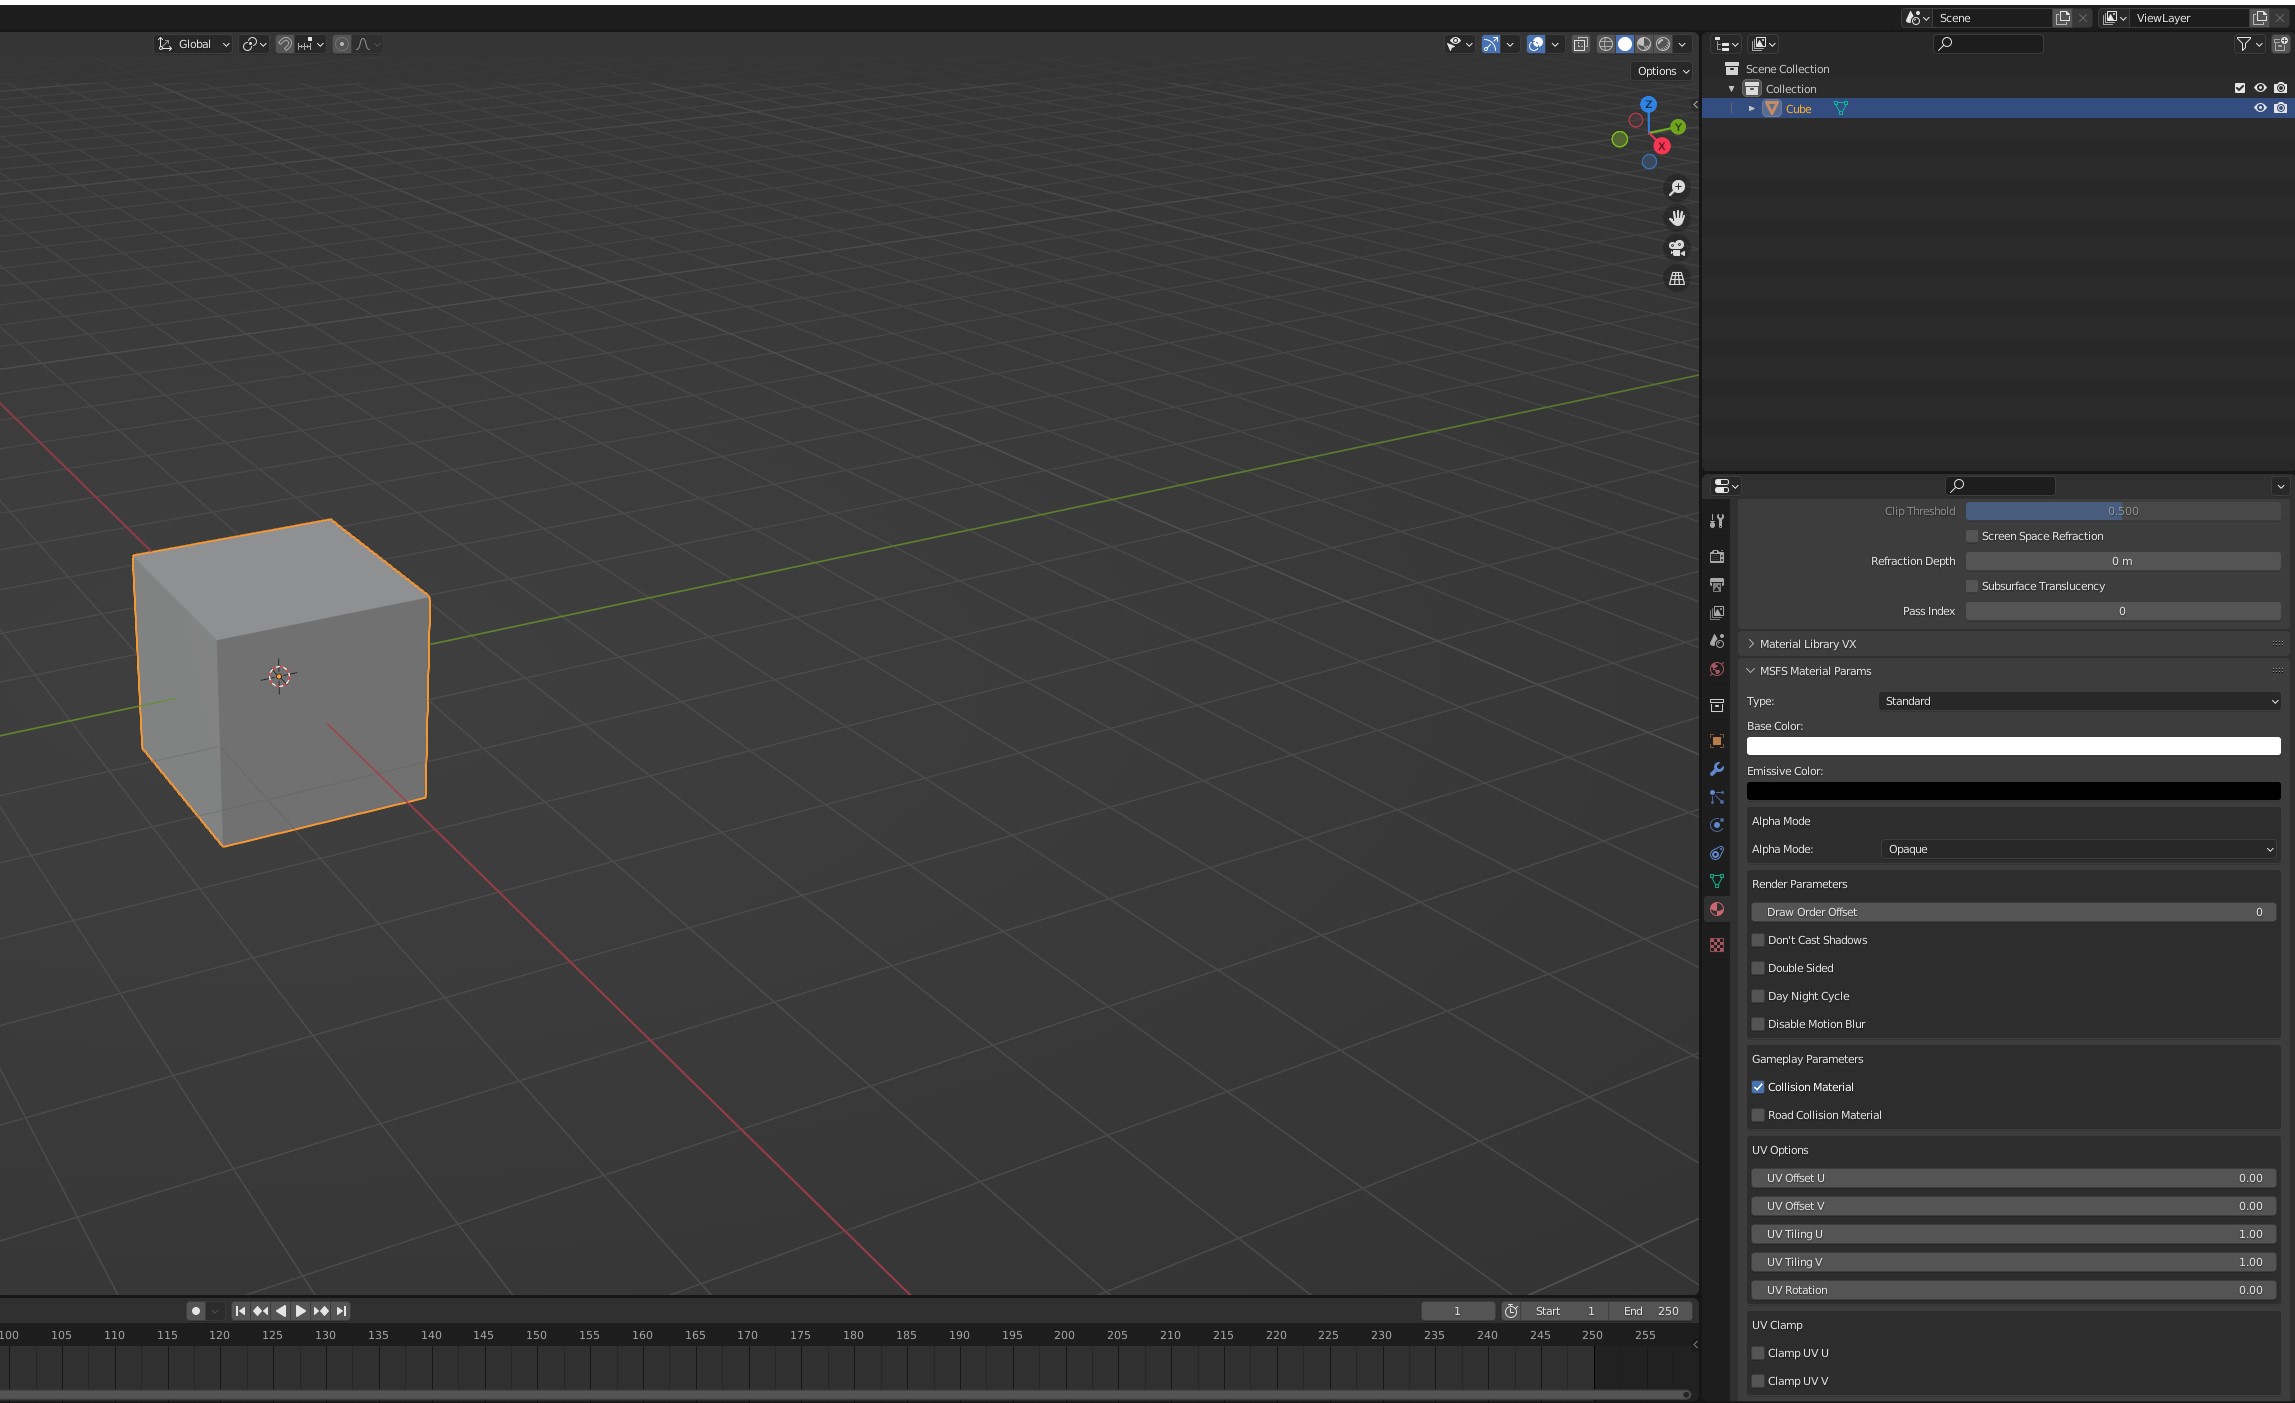This screenshot has height=1403, width=2295.
Task: Click the pan view hand icon
Action: click(x=1677, y=218)
